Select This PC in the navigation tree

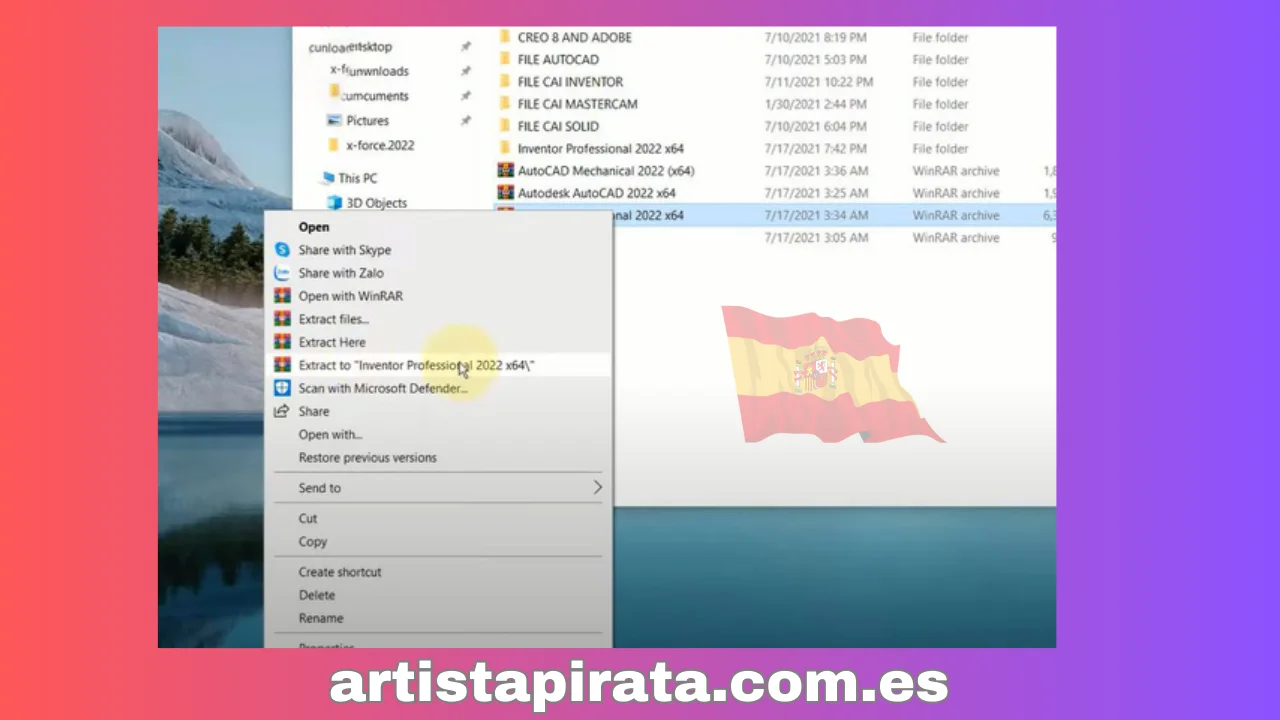click(x=357, y=178)
